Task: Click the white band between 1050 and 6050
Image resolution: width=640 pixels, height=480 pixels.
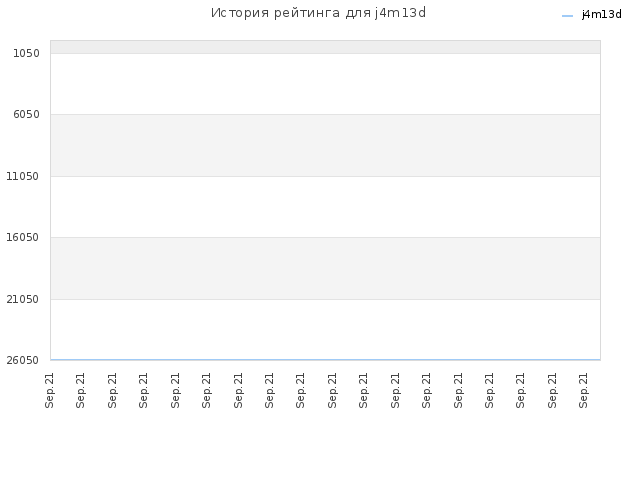Action: point(325,84)
